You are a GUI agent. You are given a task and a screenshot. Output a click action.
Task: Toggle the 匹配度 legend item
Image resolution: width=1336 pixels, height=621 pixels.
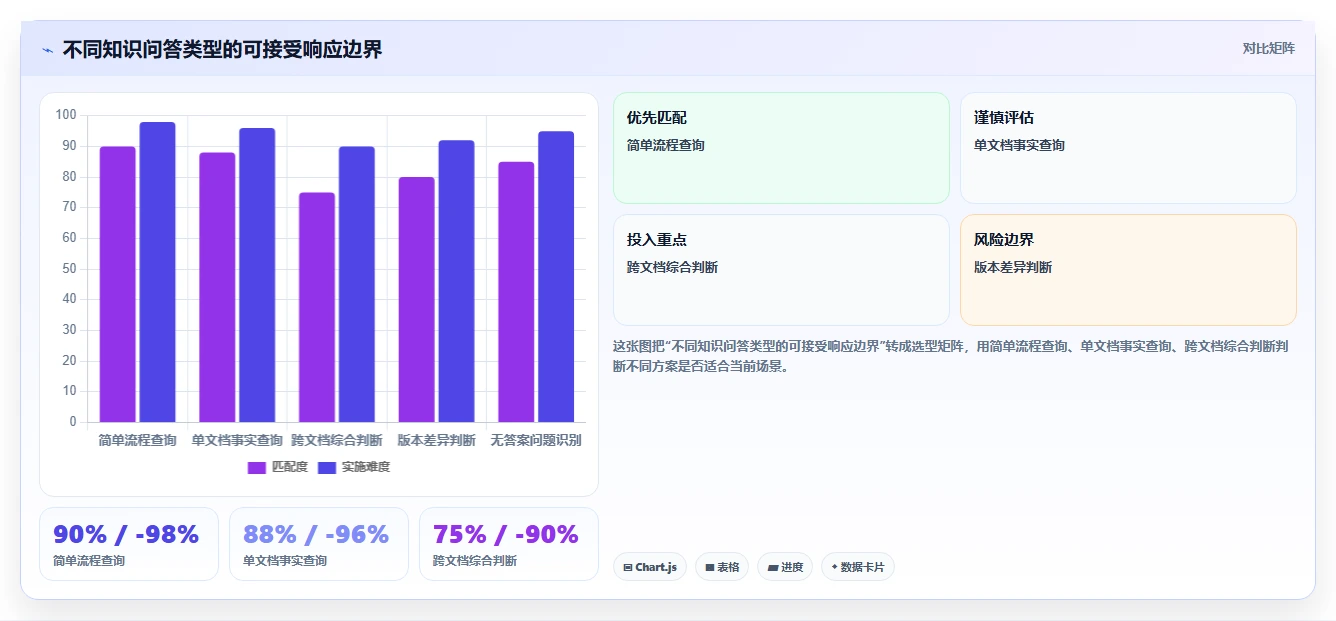277,467
